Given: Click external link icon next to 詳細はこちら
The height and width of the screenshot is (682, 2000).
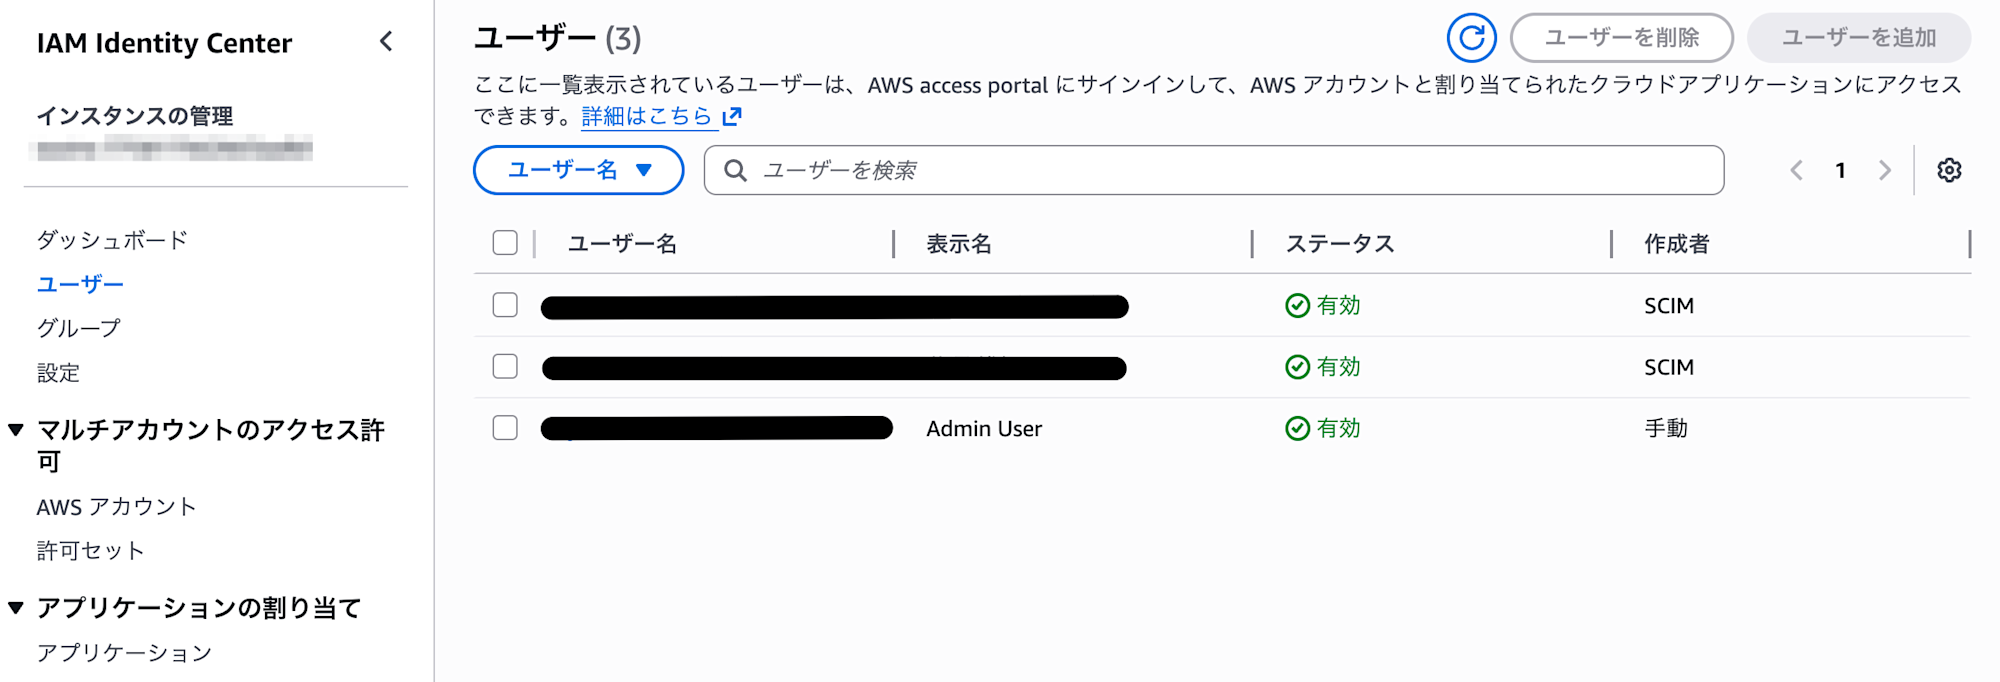Looking at the screenshot, I should pos(732,116).
